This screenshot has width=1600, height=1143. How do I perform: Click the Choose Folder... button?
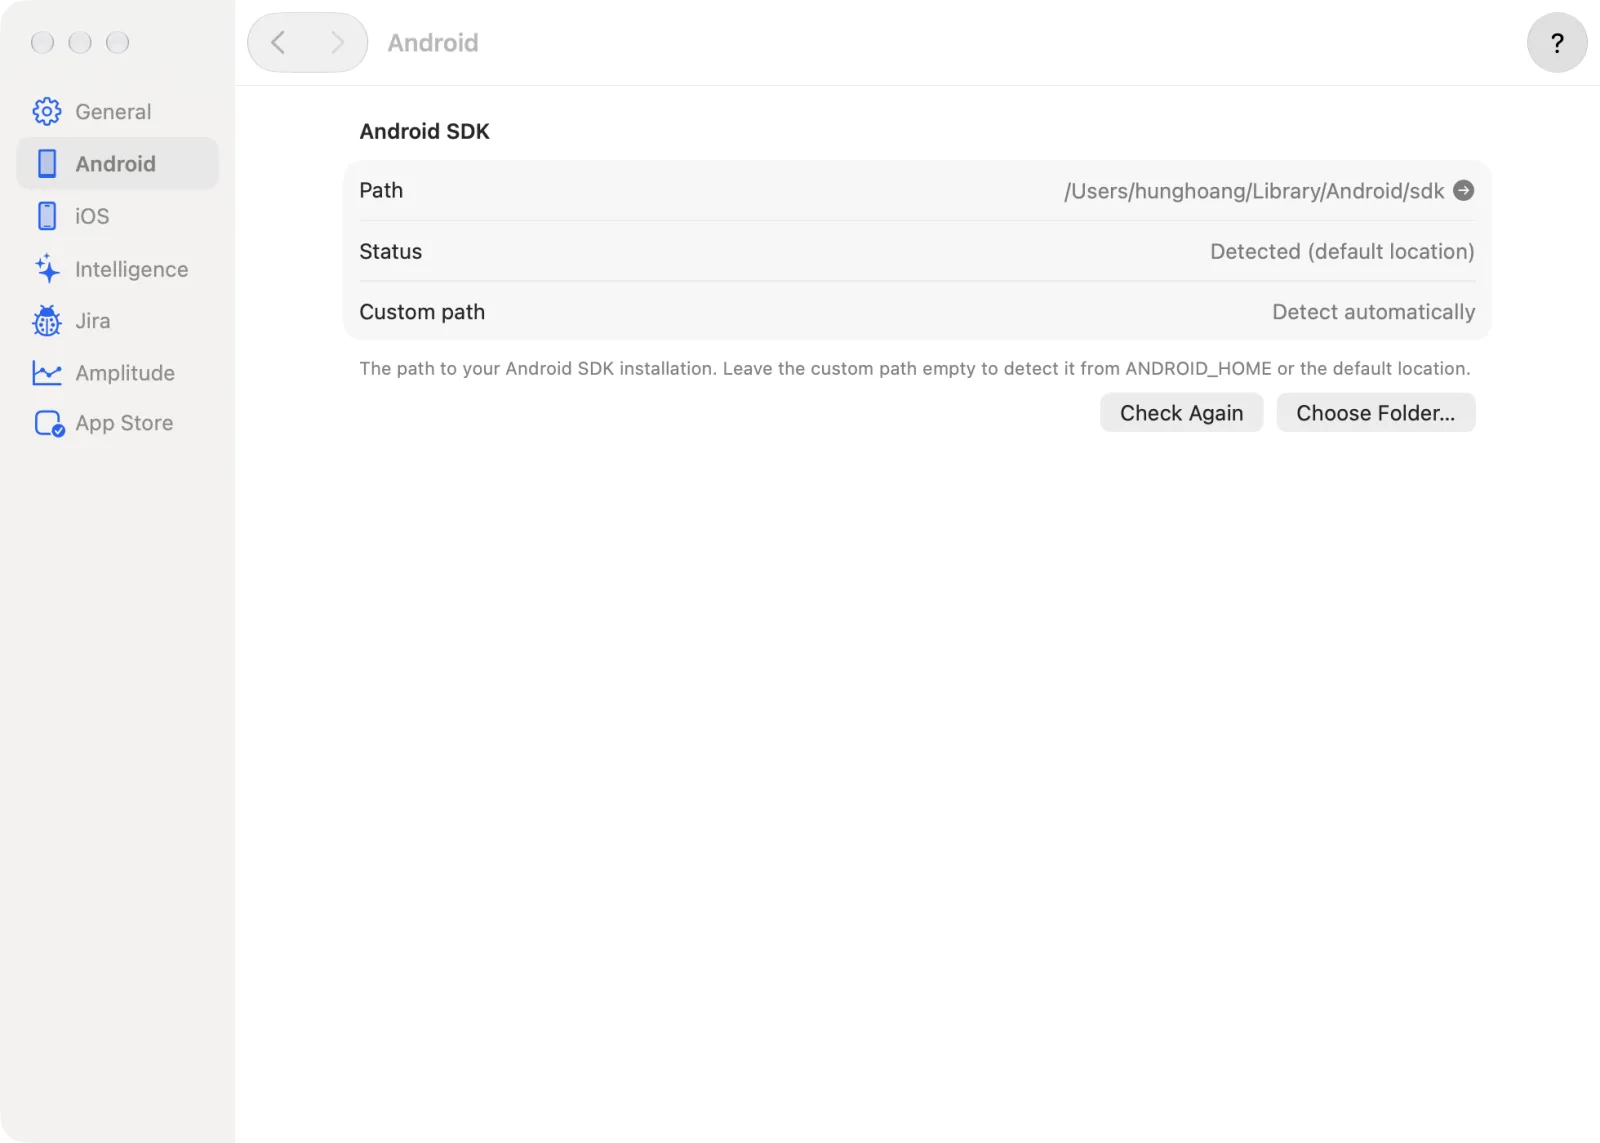[x=1375, y=413]
